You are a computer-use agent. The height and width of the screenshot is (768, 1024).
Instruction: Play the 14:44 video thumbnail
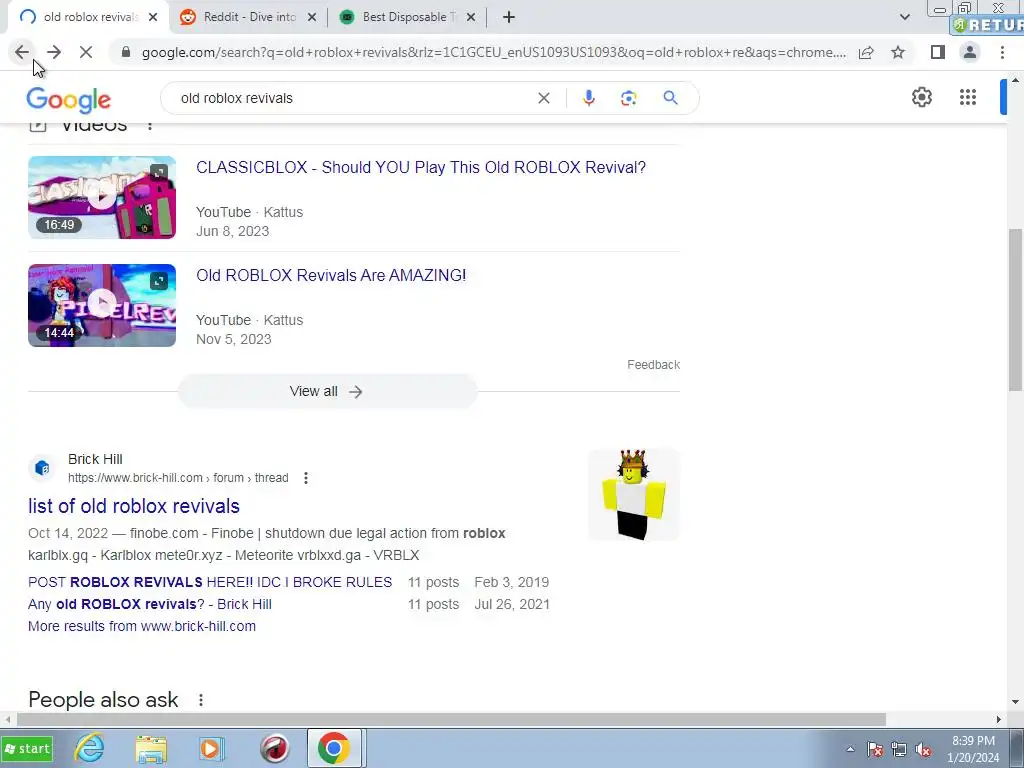click(102, 305)
